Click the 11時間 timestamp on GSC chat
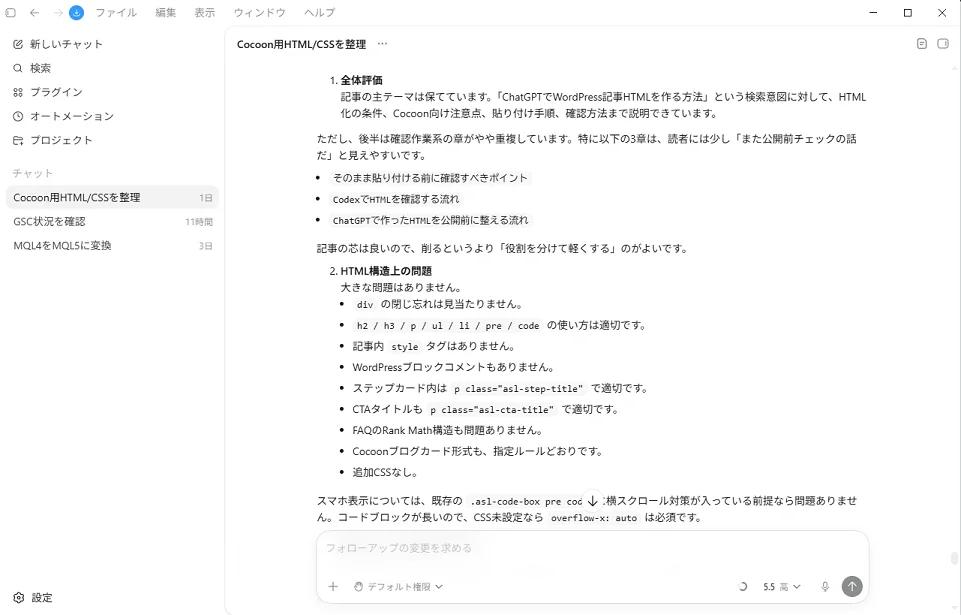The height and width of the screenshot is (615, 961). (x=199, y=222)
